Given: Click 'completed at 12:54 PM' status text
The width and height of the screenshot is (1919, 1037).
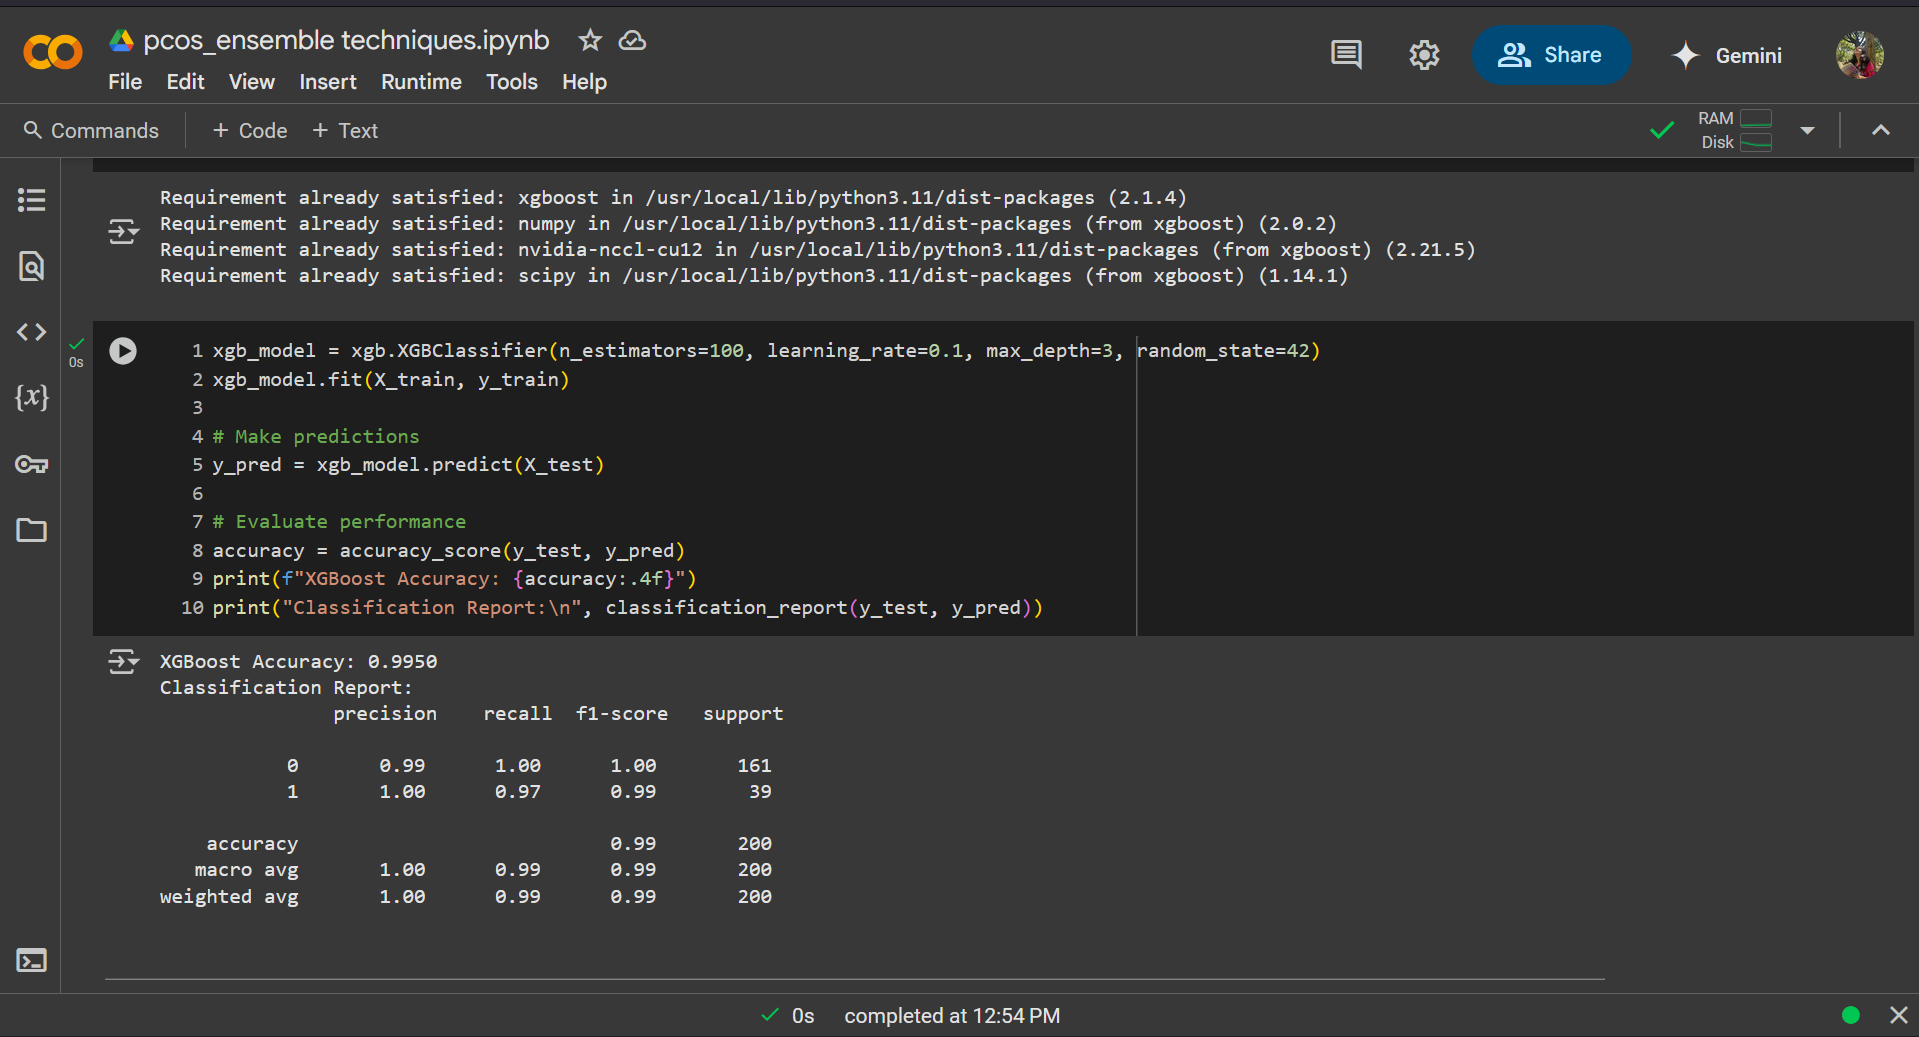Looking at the screenshot, I should click(952, 1016).
